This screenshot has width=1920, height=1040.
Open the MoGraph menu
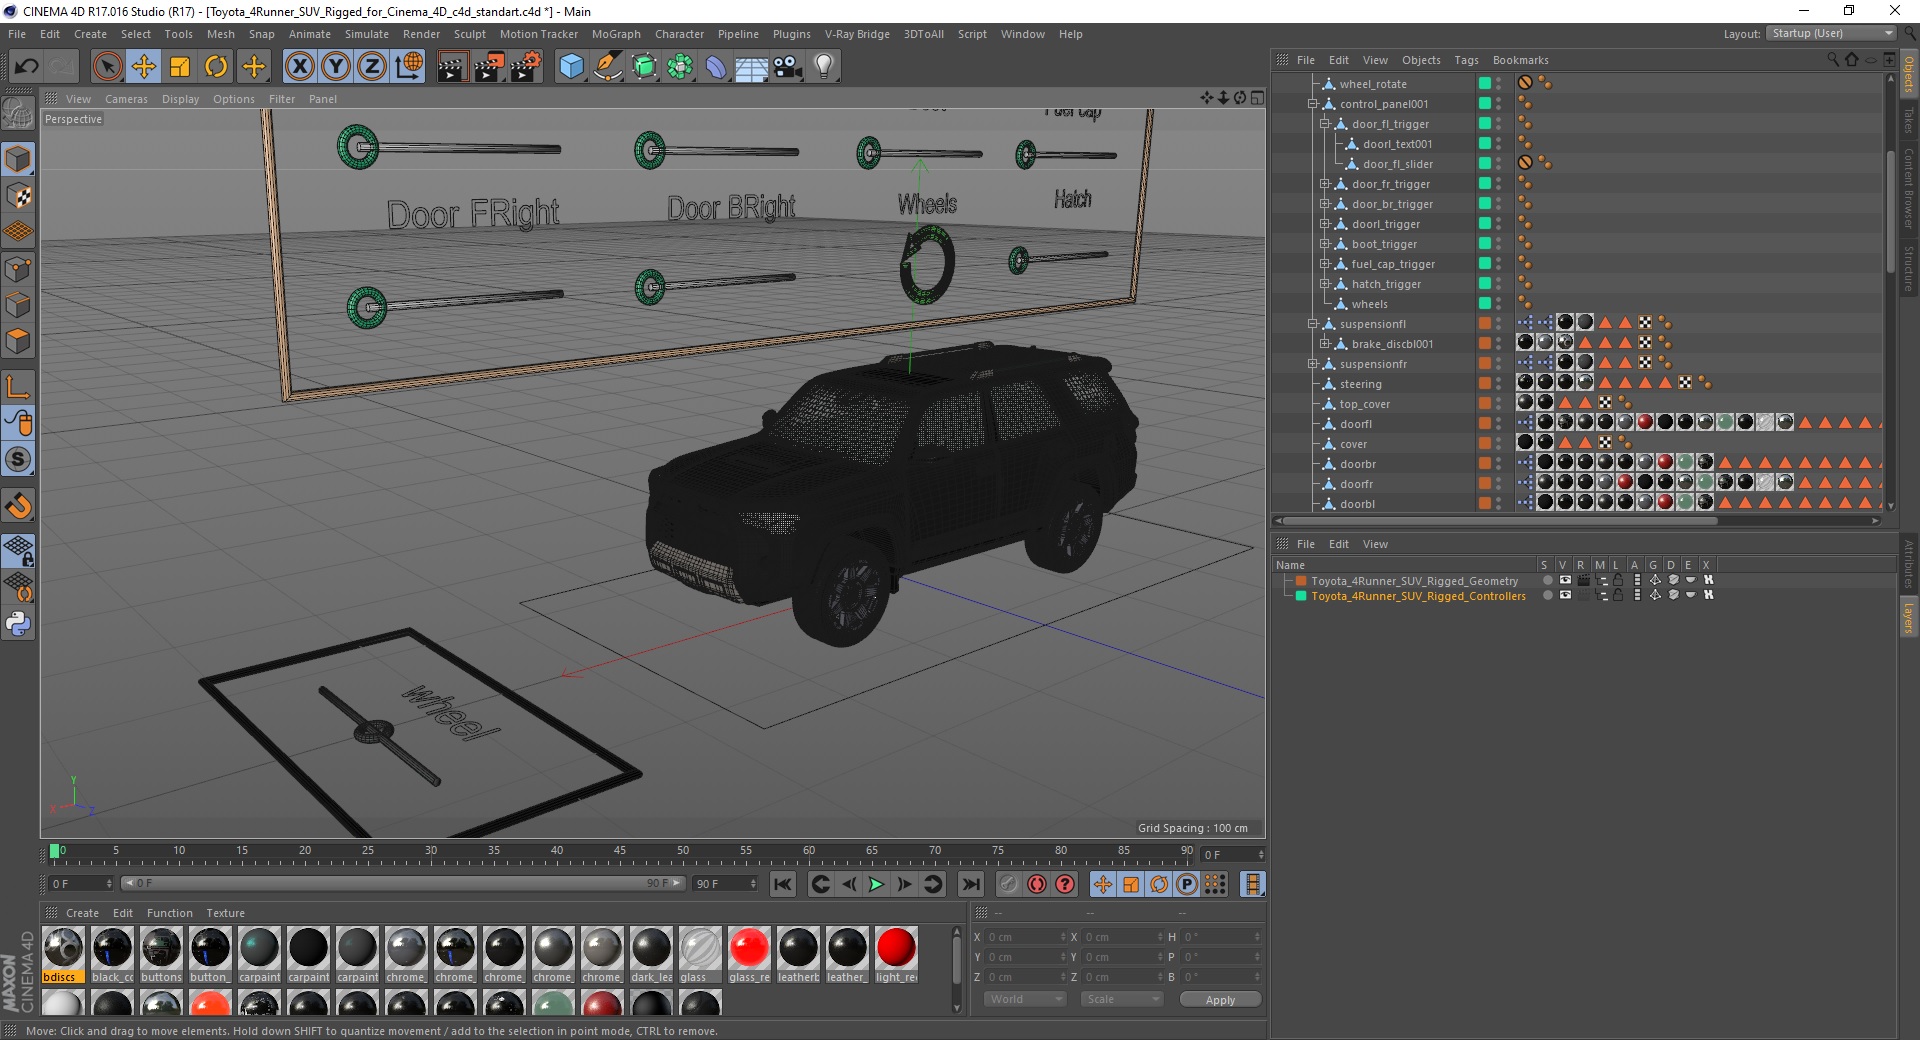point(616,34)
